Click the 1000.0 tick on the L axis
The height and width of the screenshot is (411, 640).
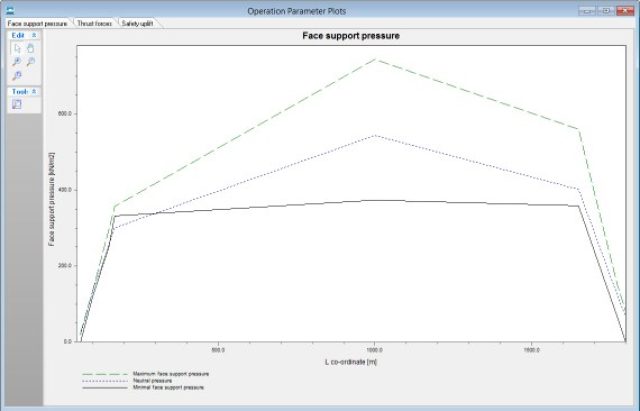(x=375, y=350)
